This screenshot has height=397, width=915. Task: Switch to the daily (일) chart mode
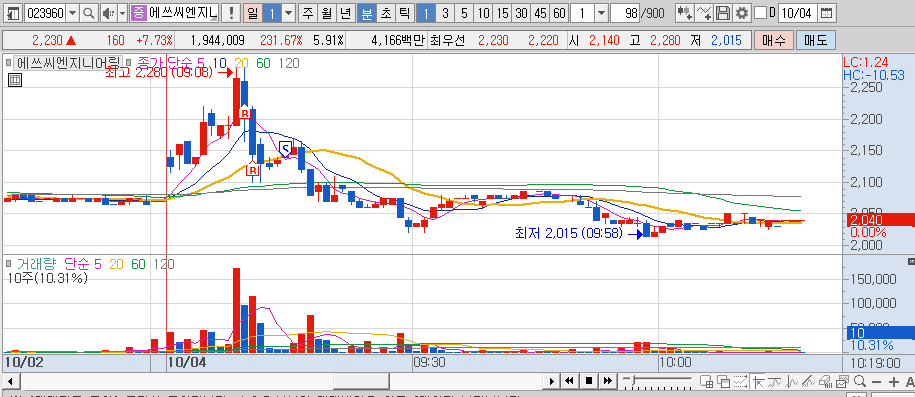click(252, 12)
